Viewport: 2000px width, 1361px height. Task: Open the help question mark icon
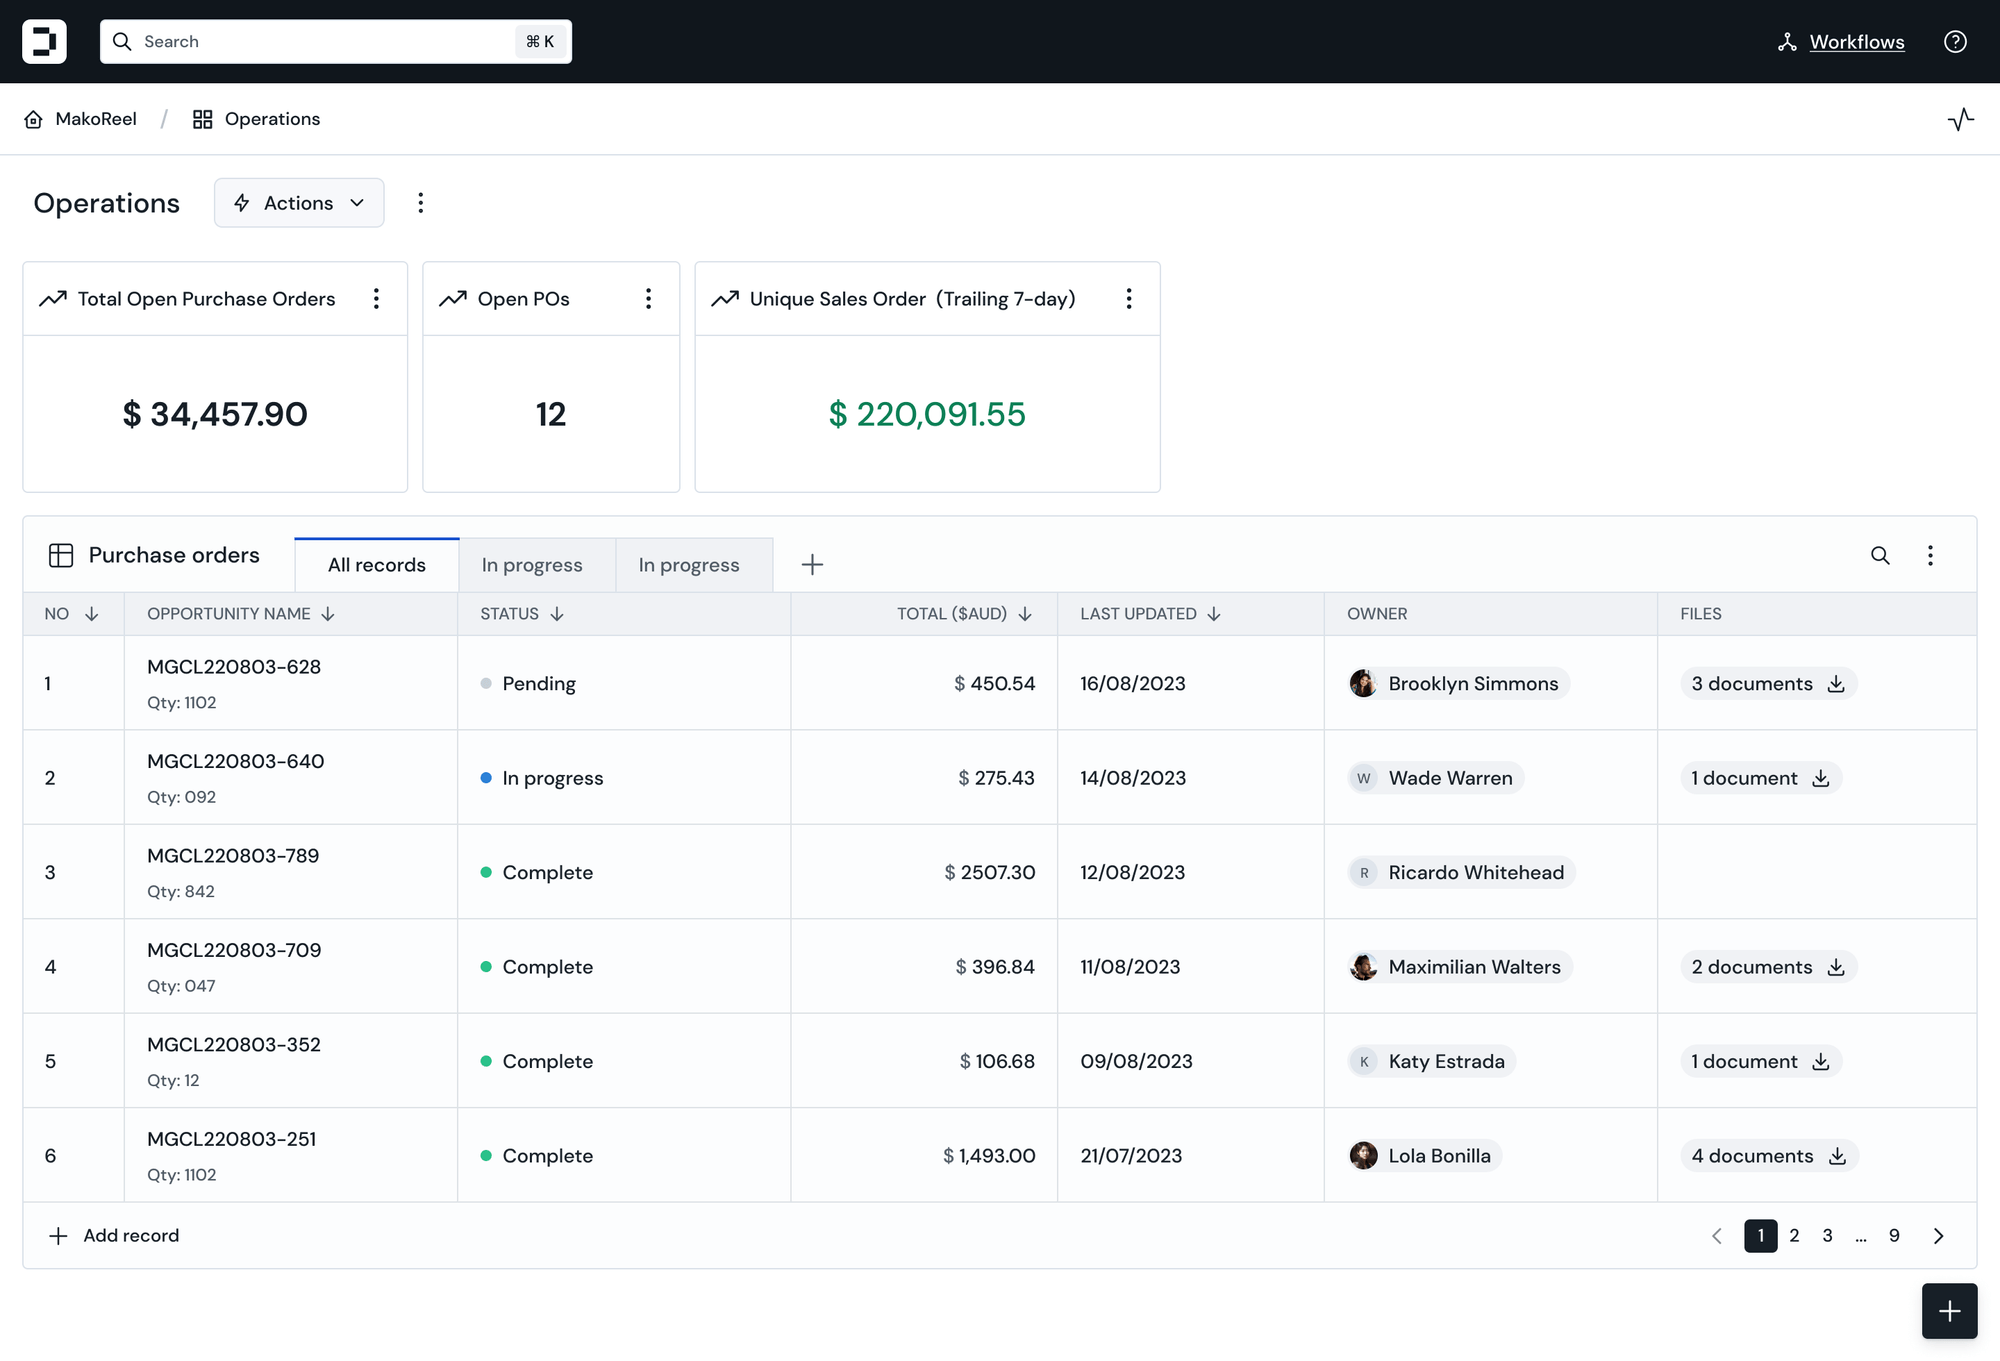pyautogui.click(x=1955, y=42)
